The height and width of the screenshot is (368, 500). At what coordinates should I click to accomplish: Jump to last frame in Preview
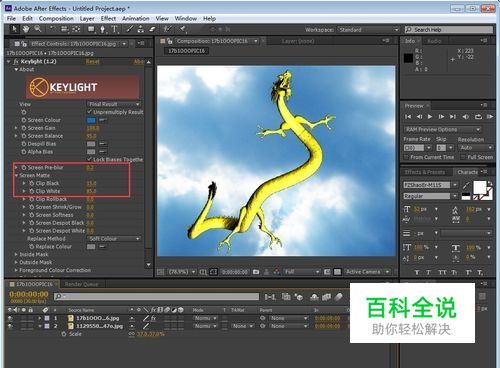point(453,117)
